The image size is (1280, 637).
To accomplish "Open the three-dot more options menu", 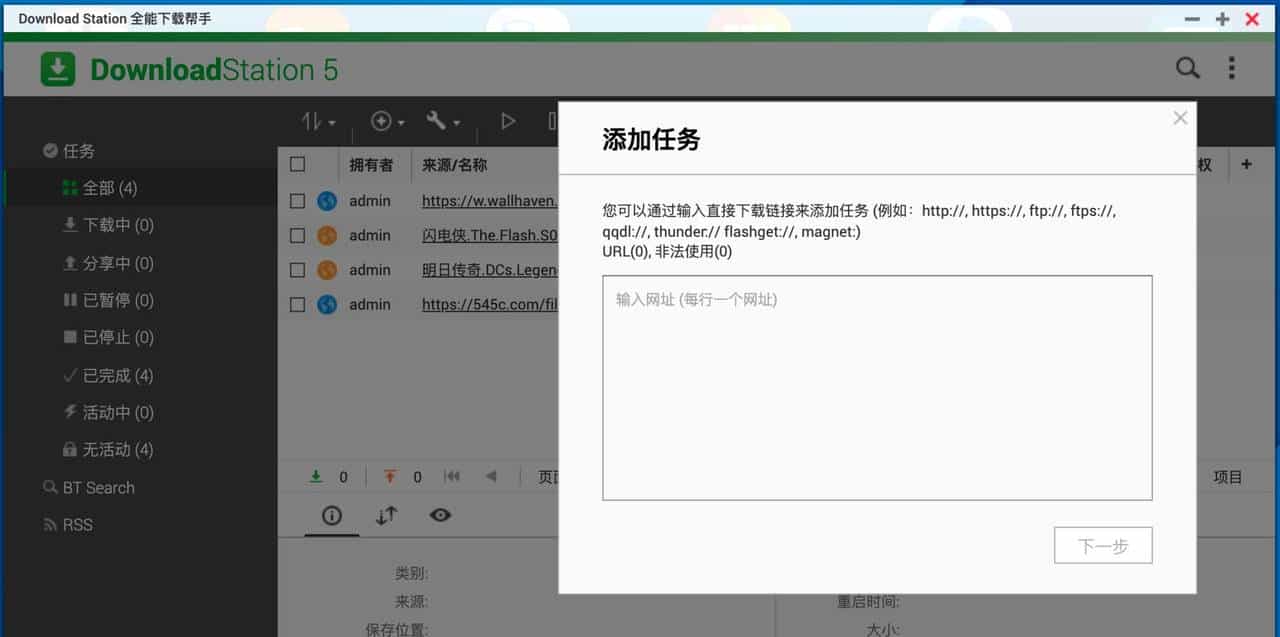I will click(x=1231, y=68).
